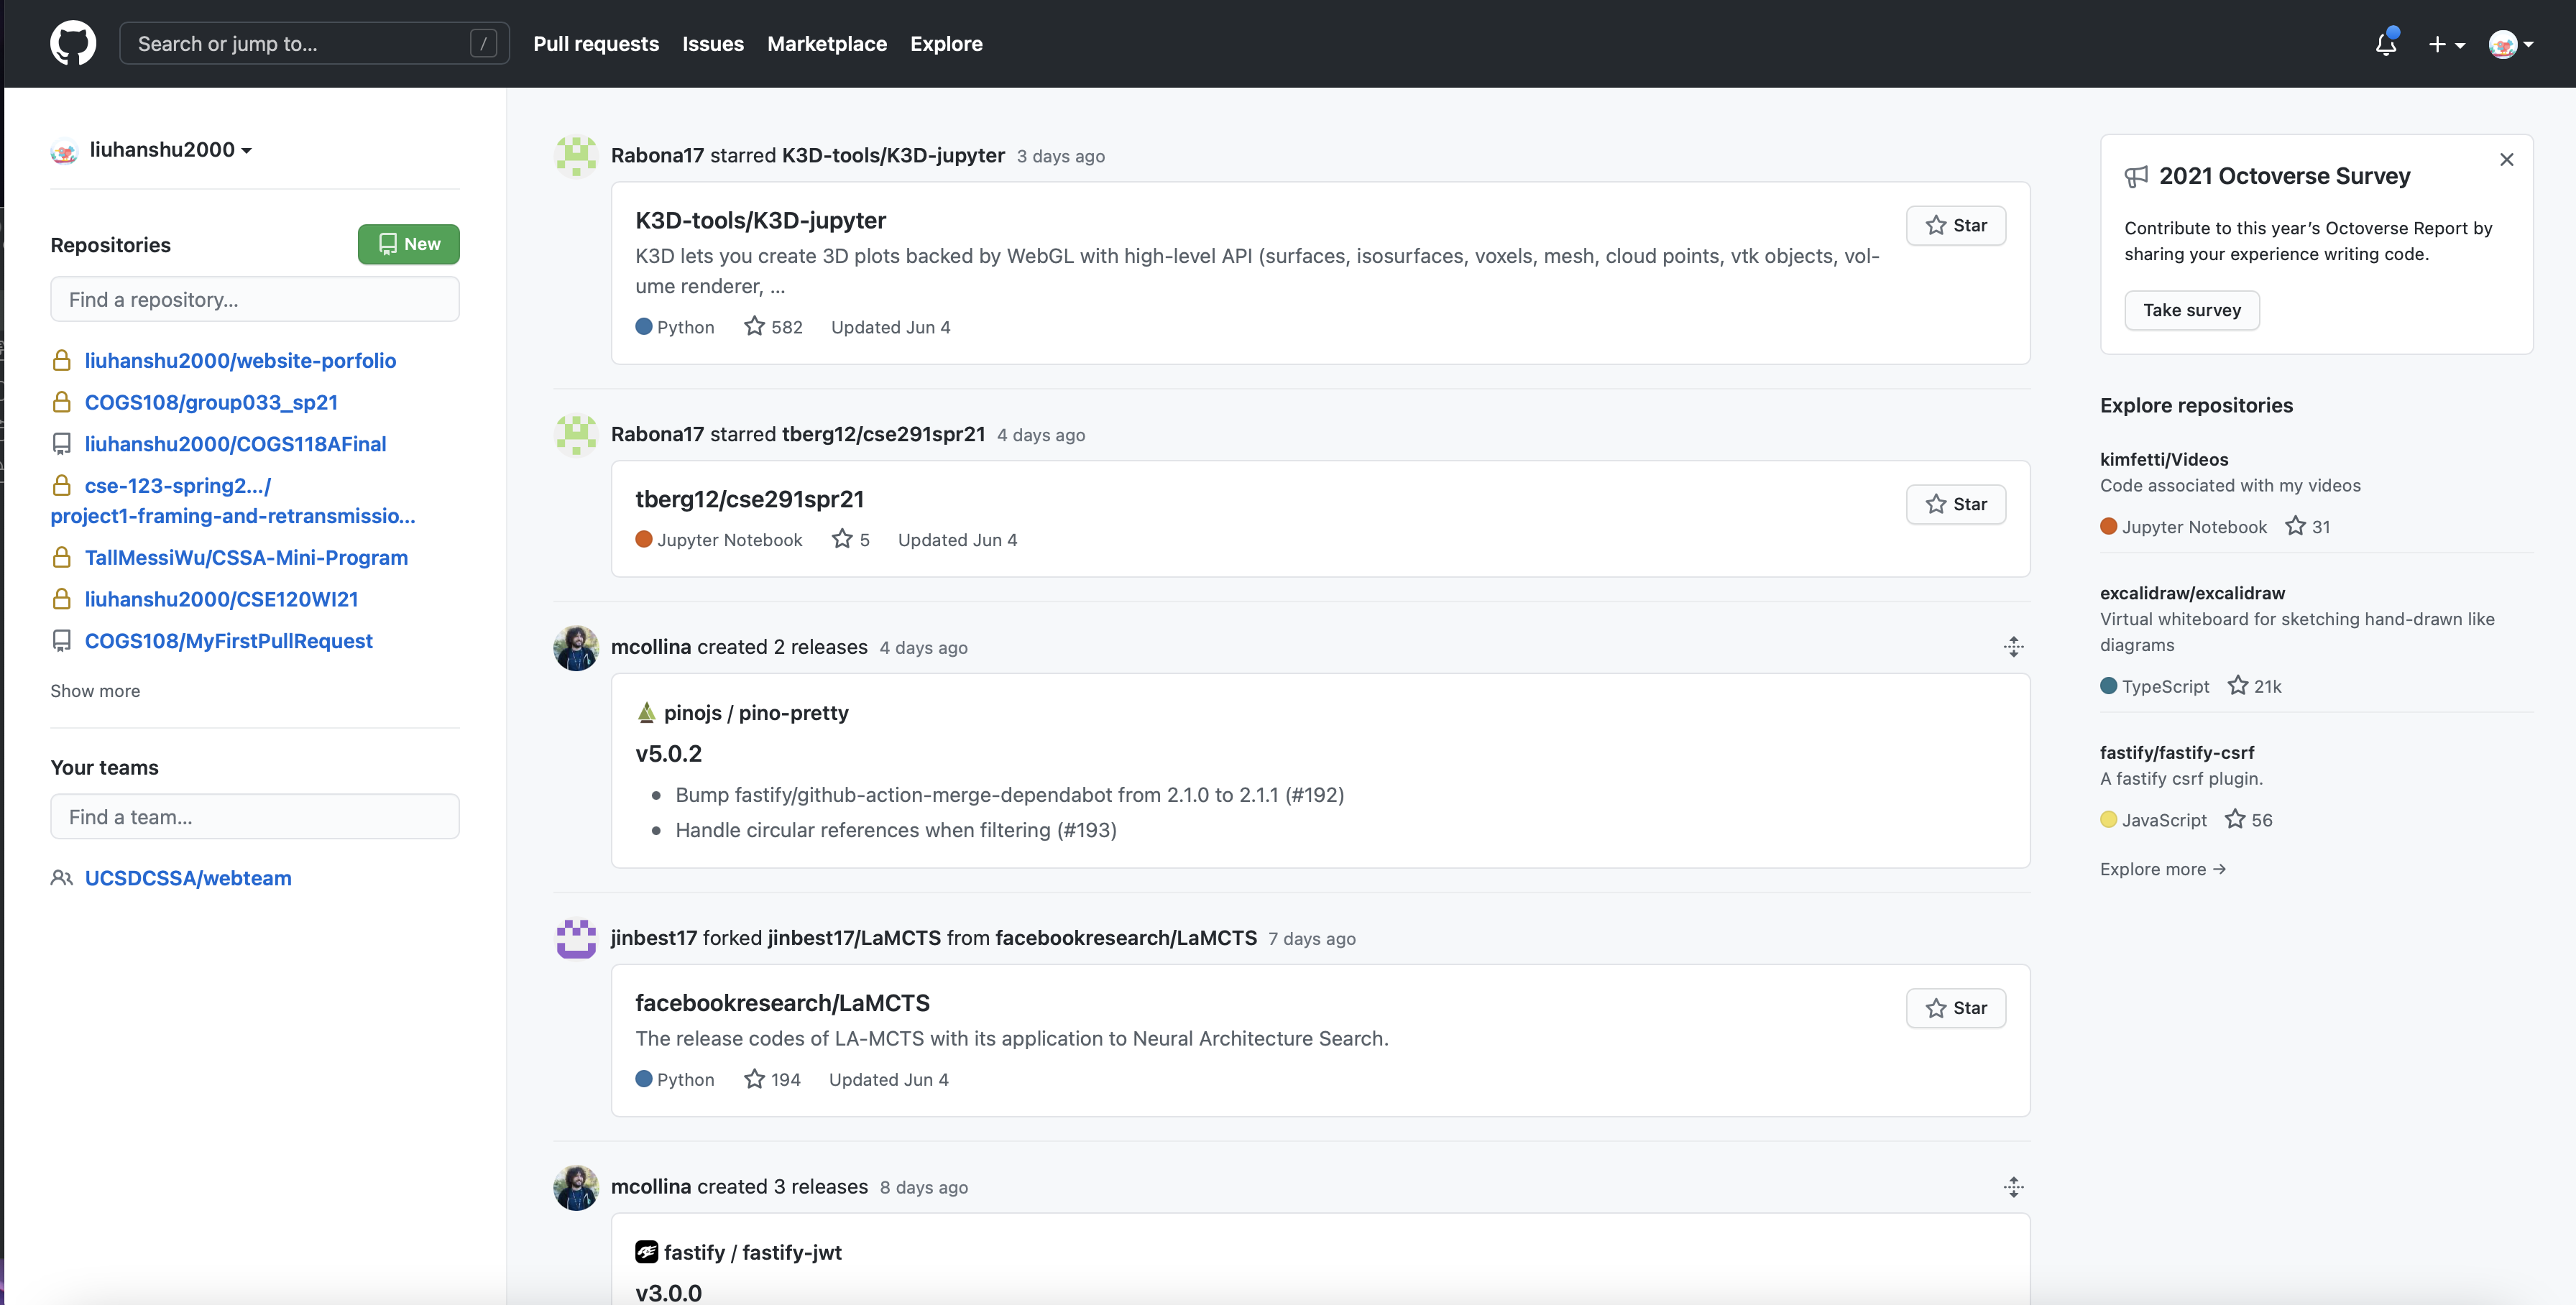Click the yellow JavaScript dot on fastify-csrf

click(x=2109, y=820)
